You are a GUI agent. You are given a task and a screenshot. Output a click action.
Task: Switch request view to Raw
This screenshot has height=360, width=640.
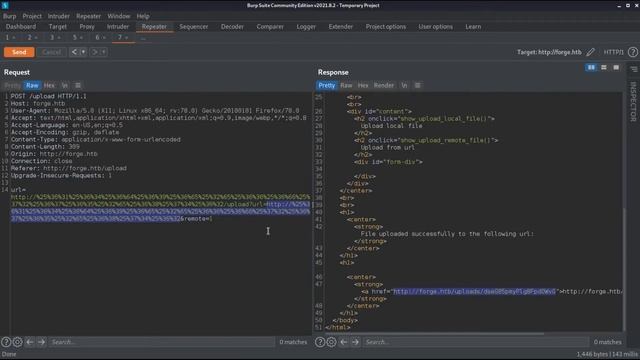(x=32, y=85)
